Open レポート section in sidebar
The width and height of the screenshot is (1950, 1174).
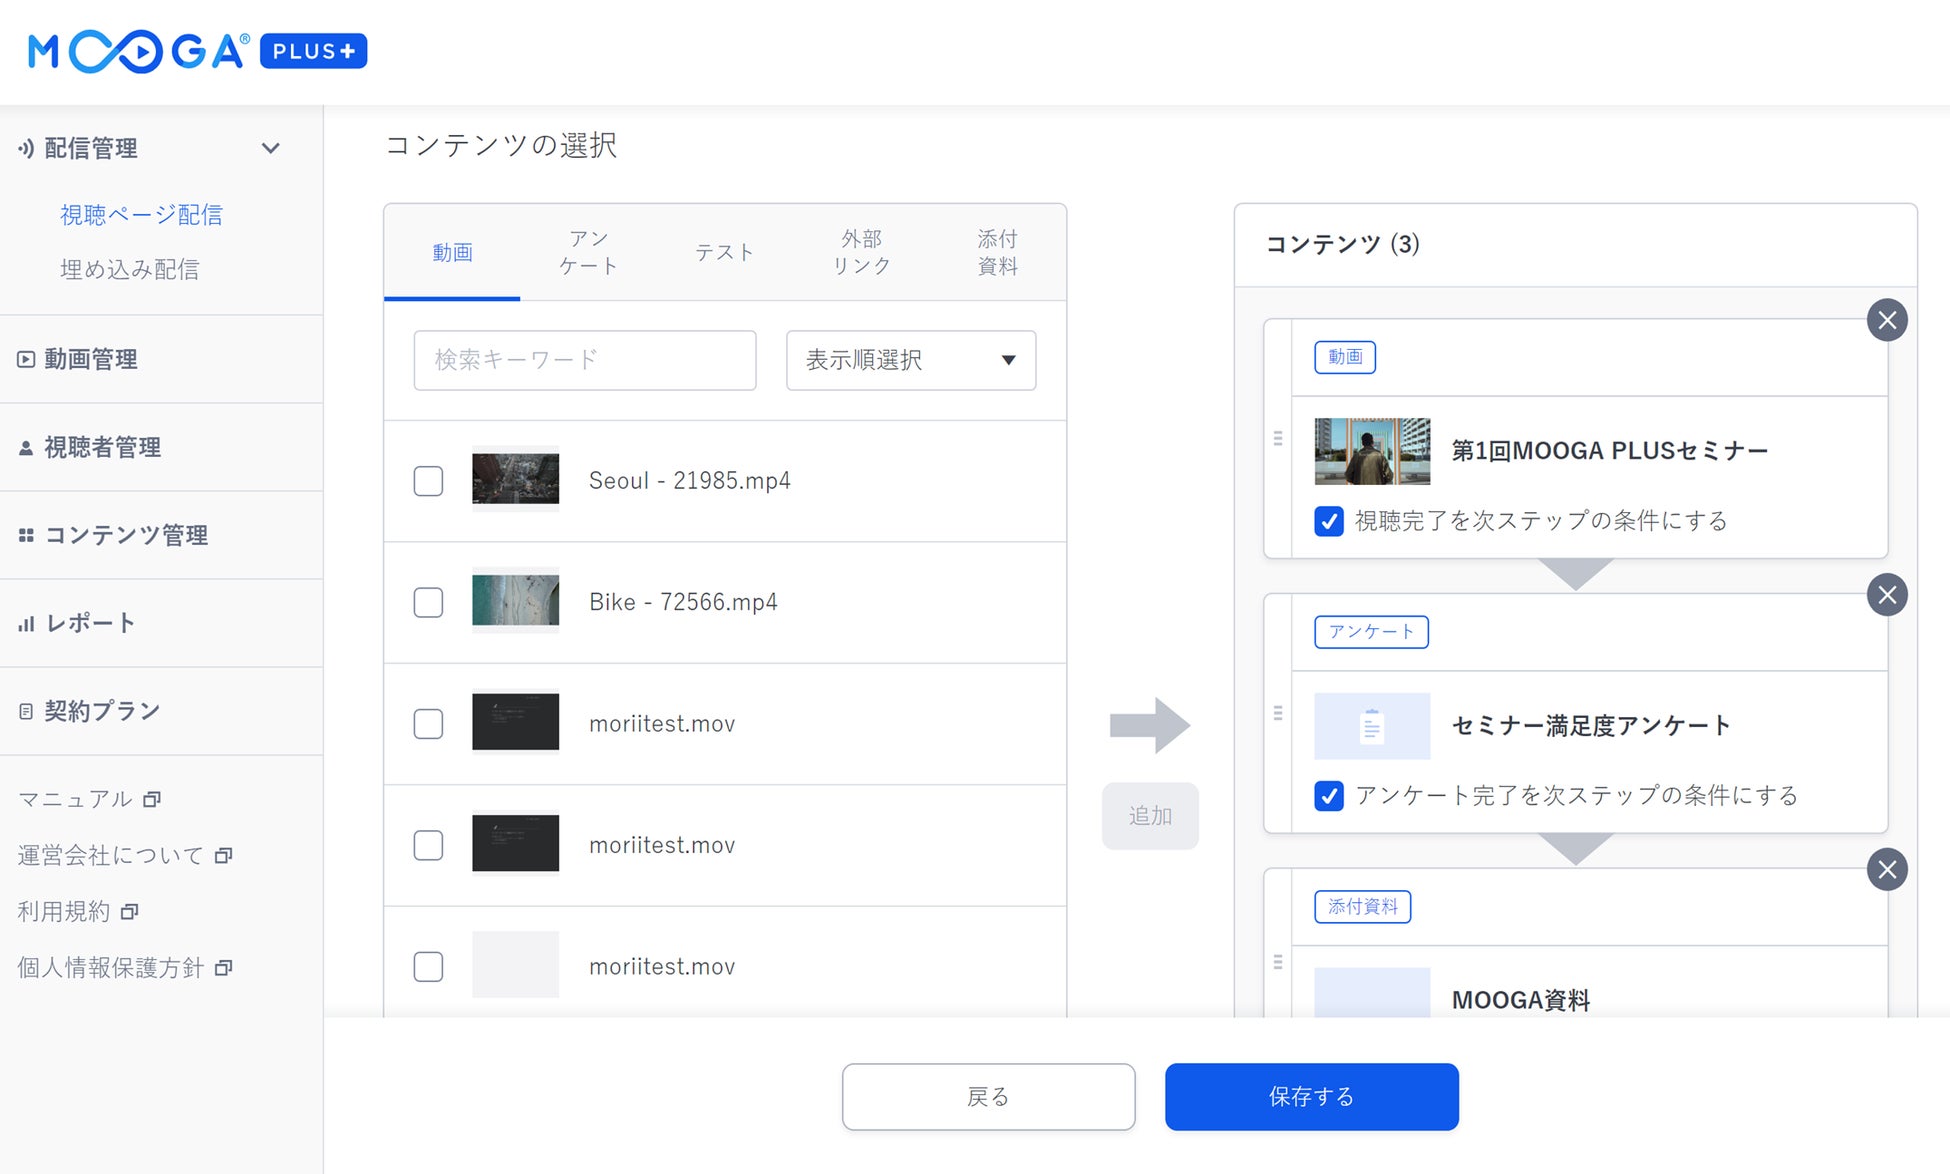click(90, 623)
